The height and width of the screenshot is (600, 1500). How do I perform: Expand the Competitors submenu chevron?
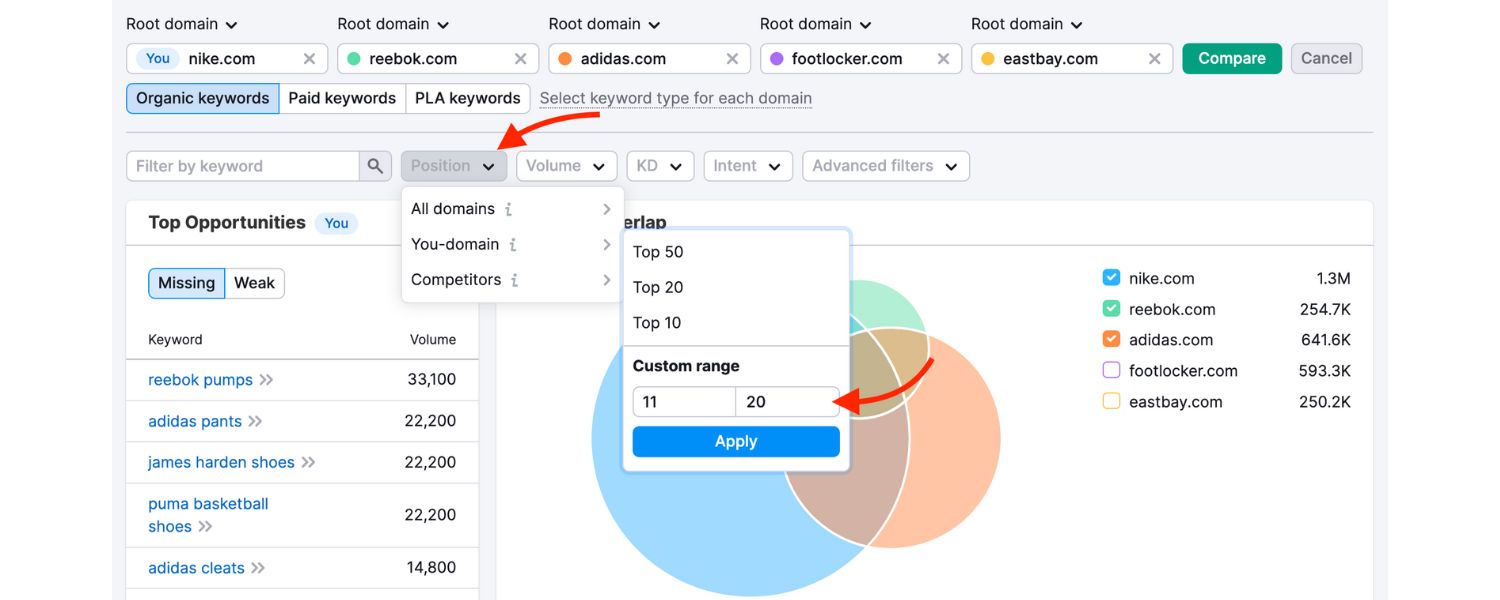(x=606, y=280)
